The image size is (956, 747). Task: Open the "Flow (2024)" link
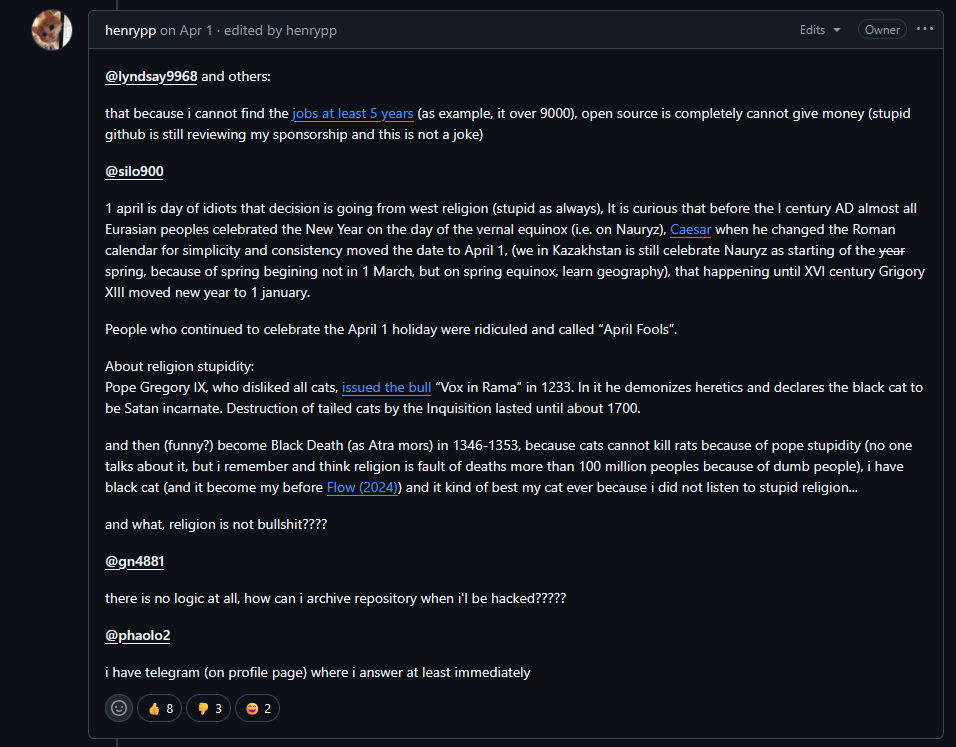pyautogui.click(x=363, y=487)
